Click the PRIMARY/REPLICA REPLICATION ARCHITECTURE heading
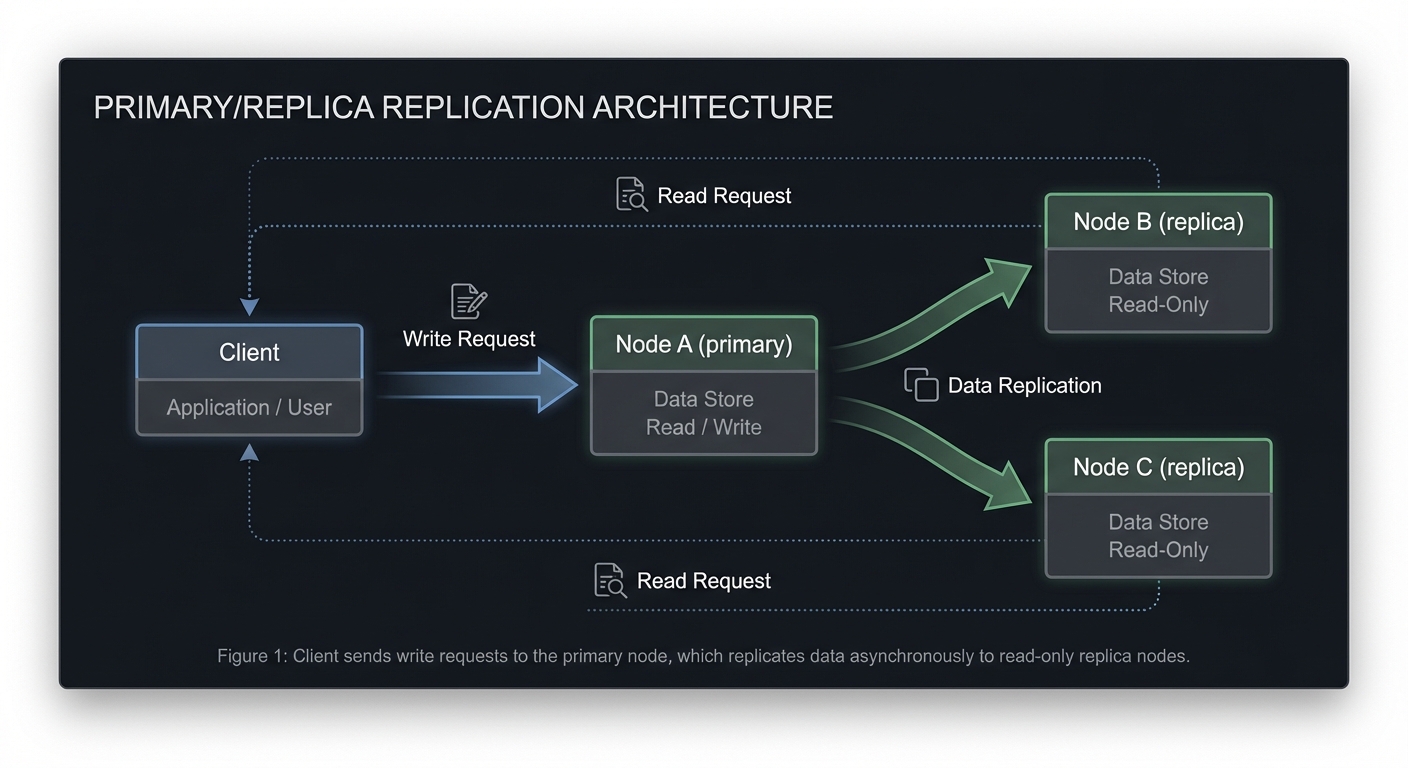The image size is (1408, 768). point(463,107)
